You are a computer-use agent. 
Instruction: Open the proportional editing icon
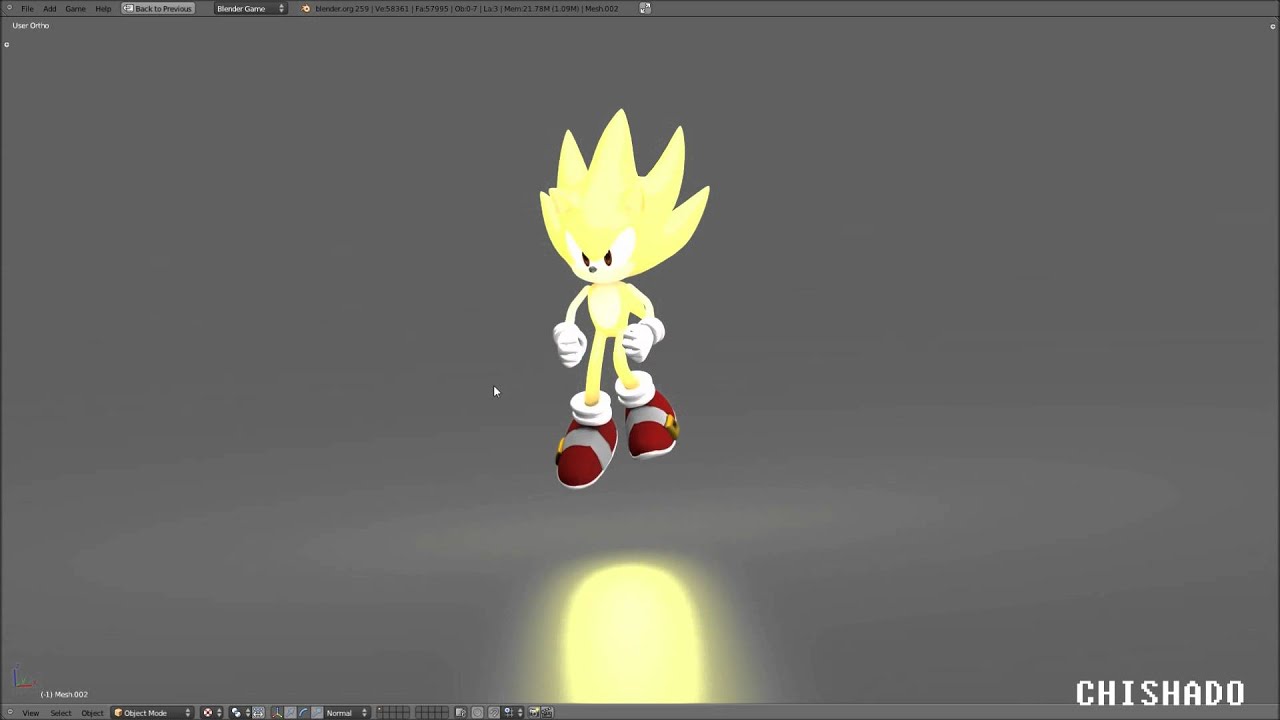(477, 713)
